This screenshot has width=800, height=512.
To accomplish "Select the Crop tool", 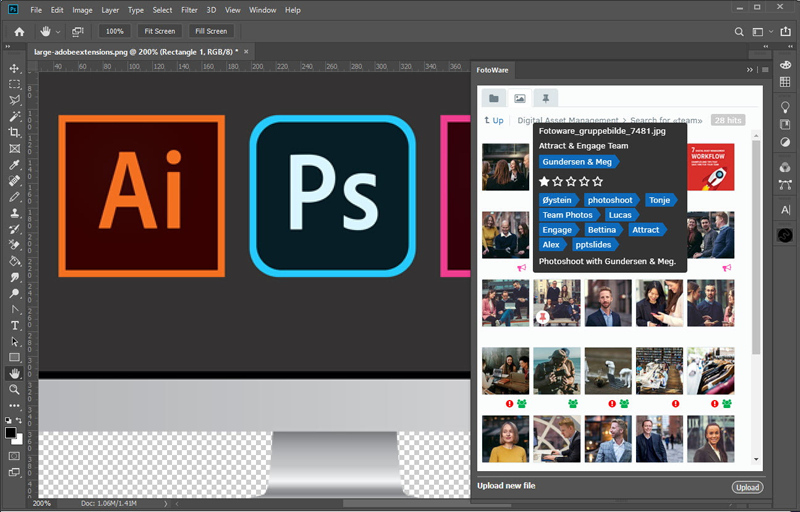I will [x=14, y=133].
